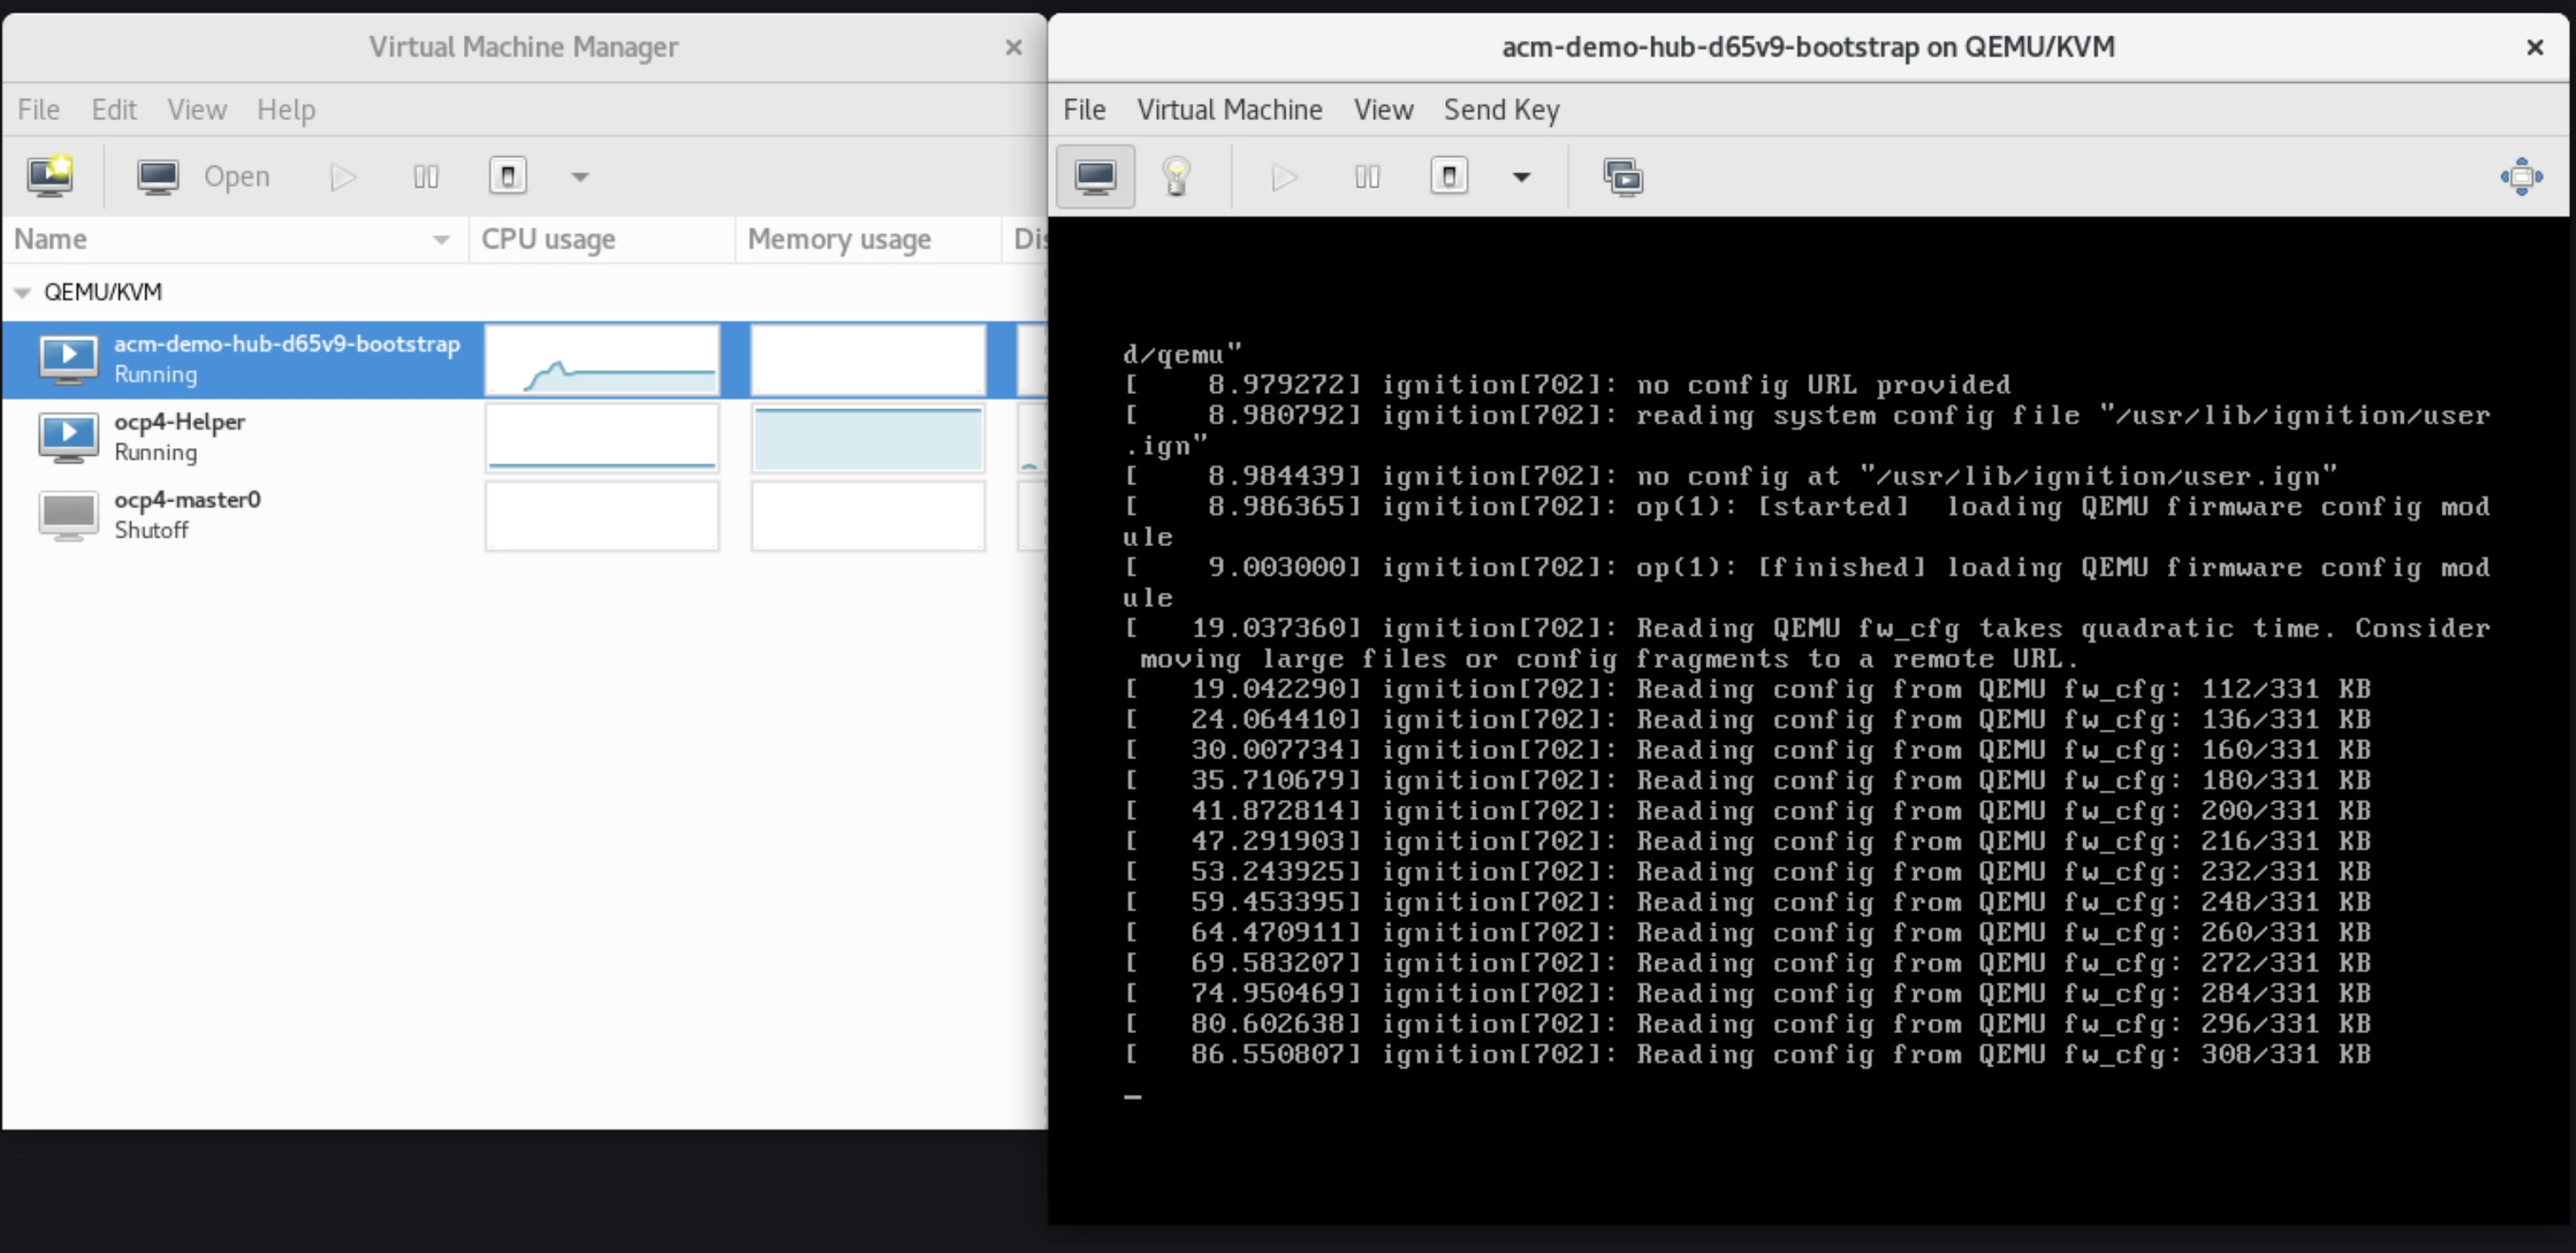This screenshot has height=1253, width=2576.
Task: Click the pause icon in Virtual Machine Manager
Action: click(426, 177)
